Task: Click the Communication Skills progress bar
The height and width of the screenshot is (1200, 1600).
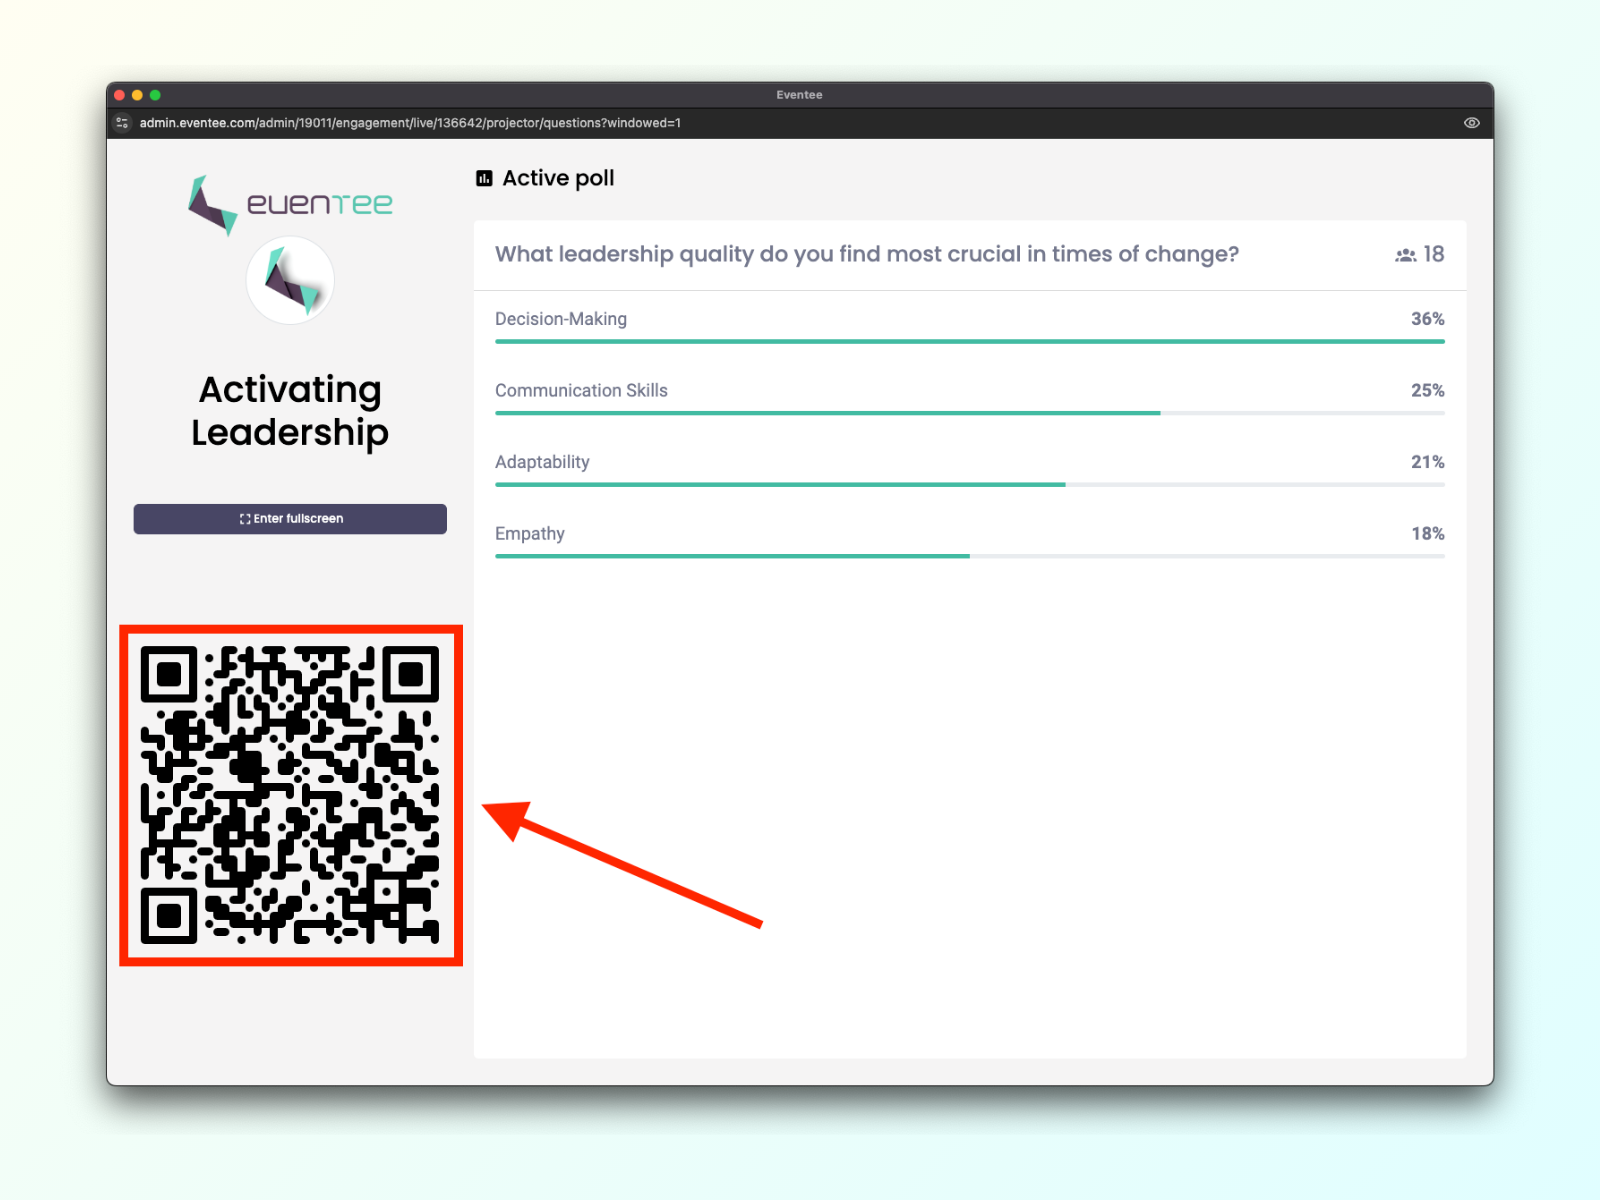Action: click(x=970, y=413)
